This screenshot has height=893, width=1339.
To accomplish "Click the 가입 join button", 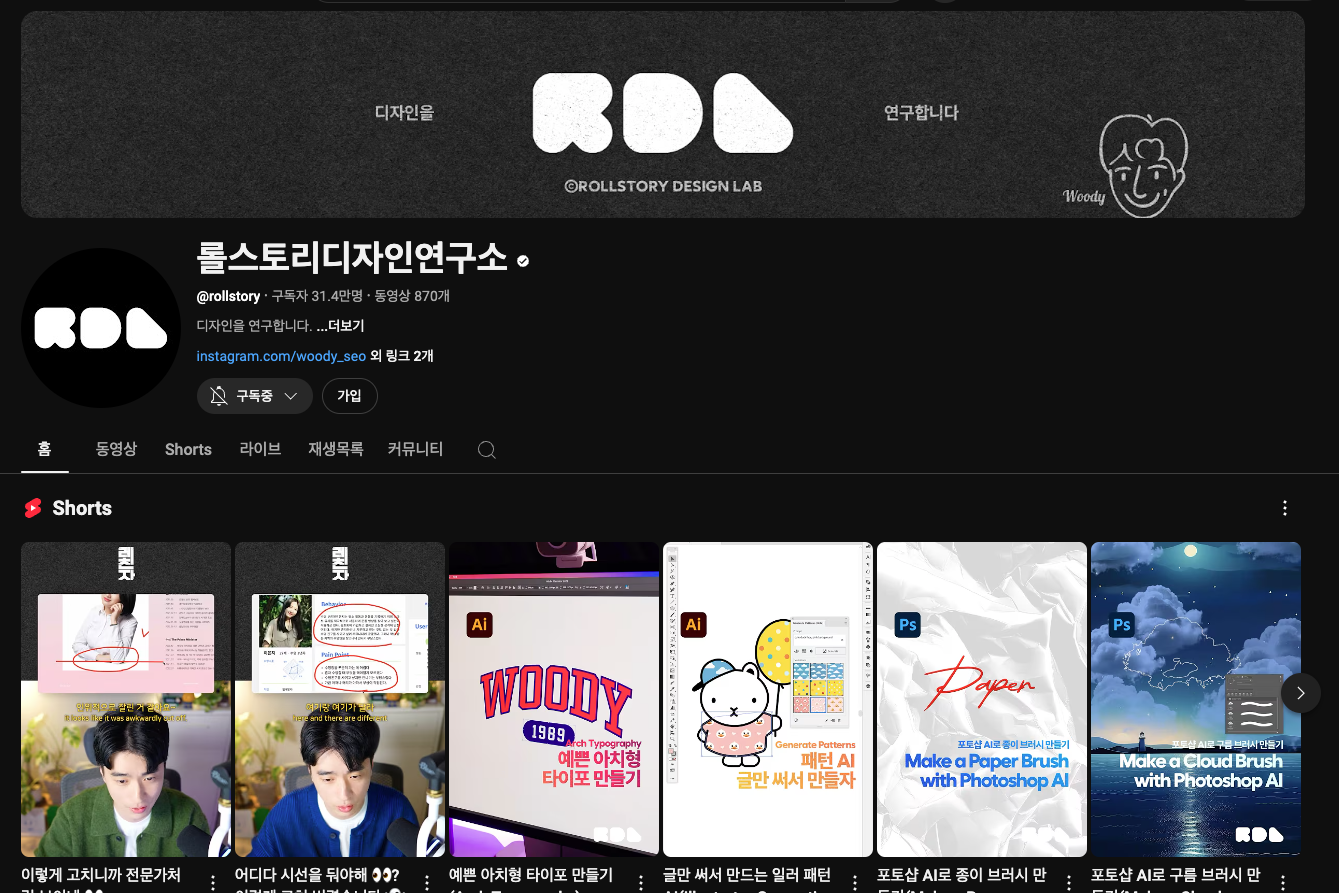I will [x=349, y=396].
